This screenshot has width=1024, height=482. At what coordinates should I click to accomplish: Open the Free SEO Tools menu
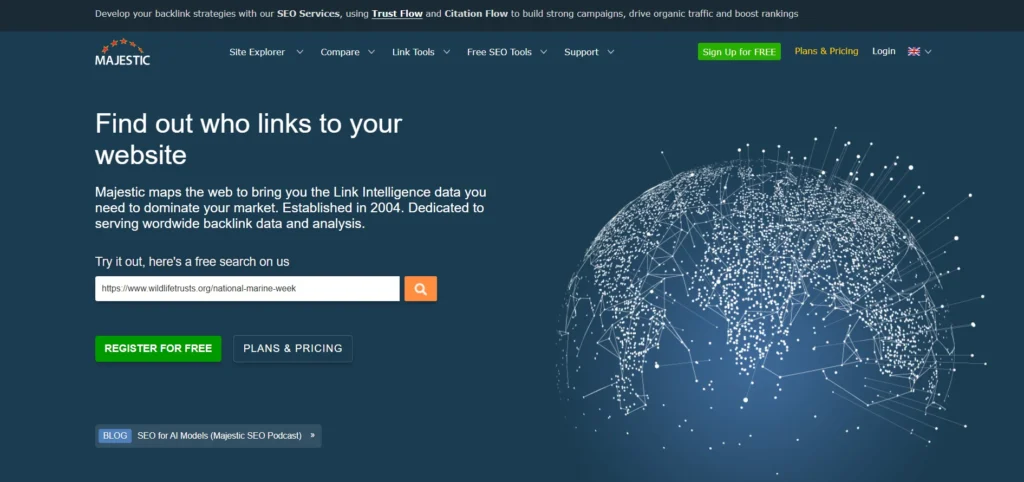(499, 52)
